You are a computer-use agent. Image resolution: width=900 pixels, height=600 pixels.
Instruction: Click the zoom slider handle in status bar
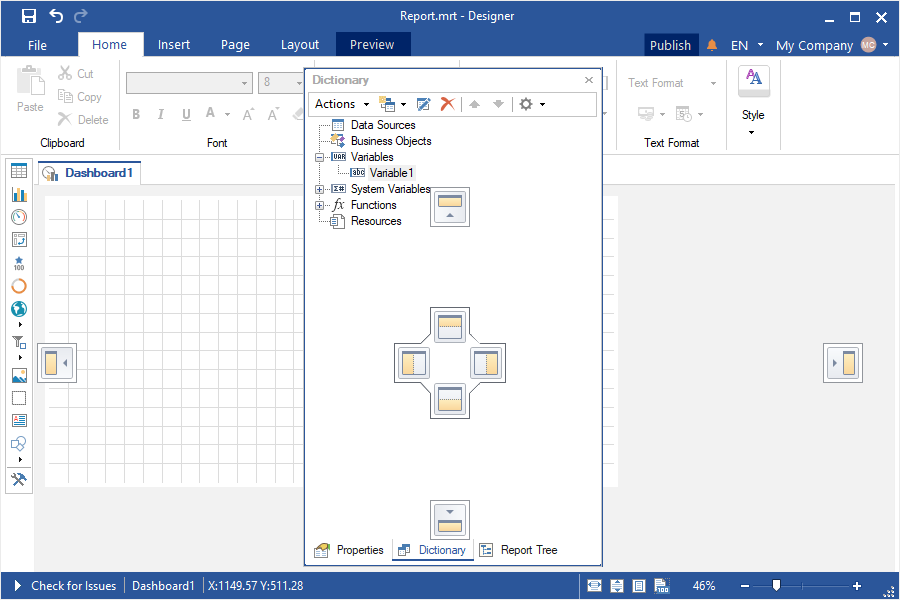tap(776, 586)
